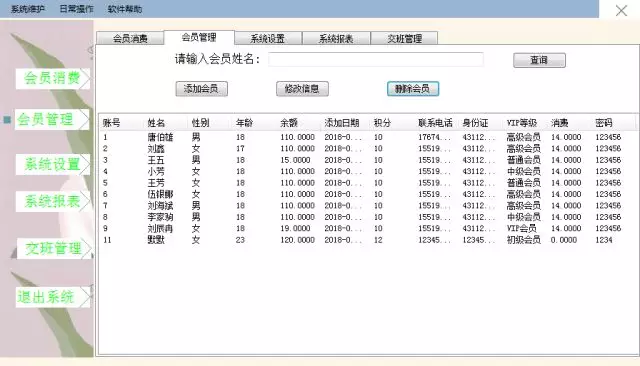Viewport: 640px width, 366px height.
Task: Click balance 15.0000 in 王五's row
Action: (x=295, y=160)
